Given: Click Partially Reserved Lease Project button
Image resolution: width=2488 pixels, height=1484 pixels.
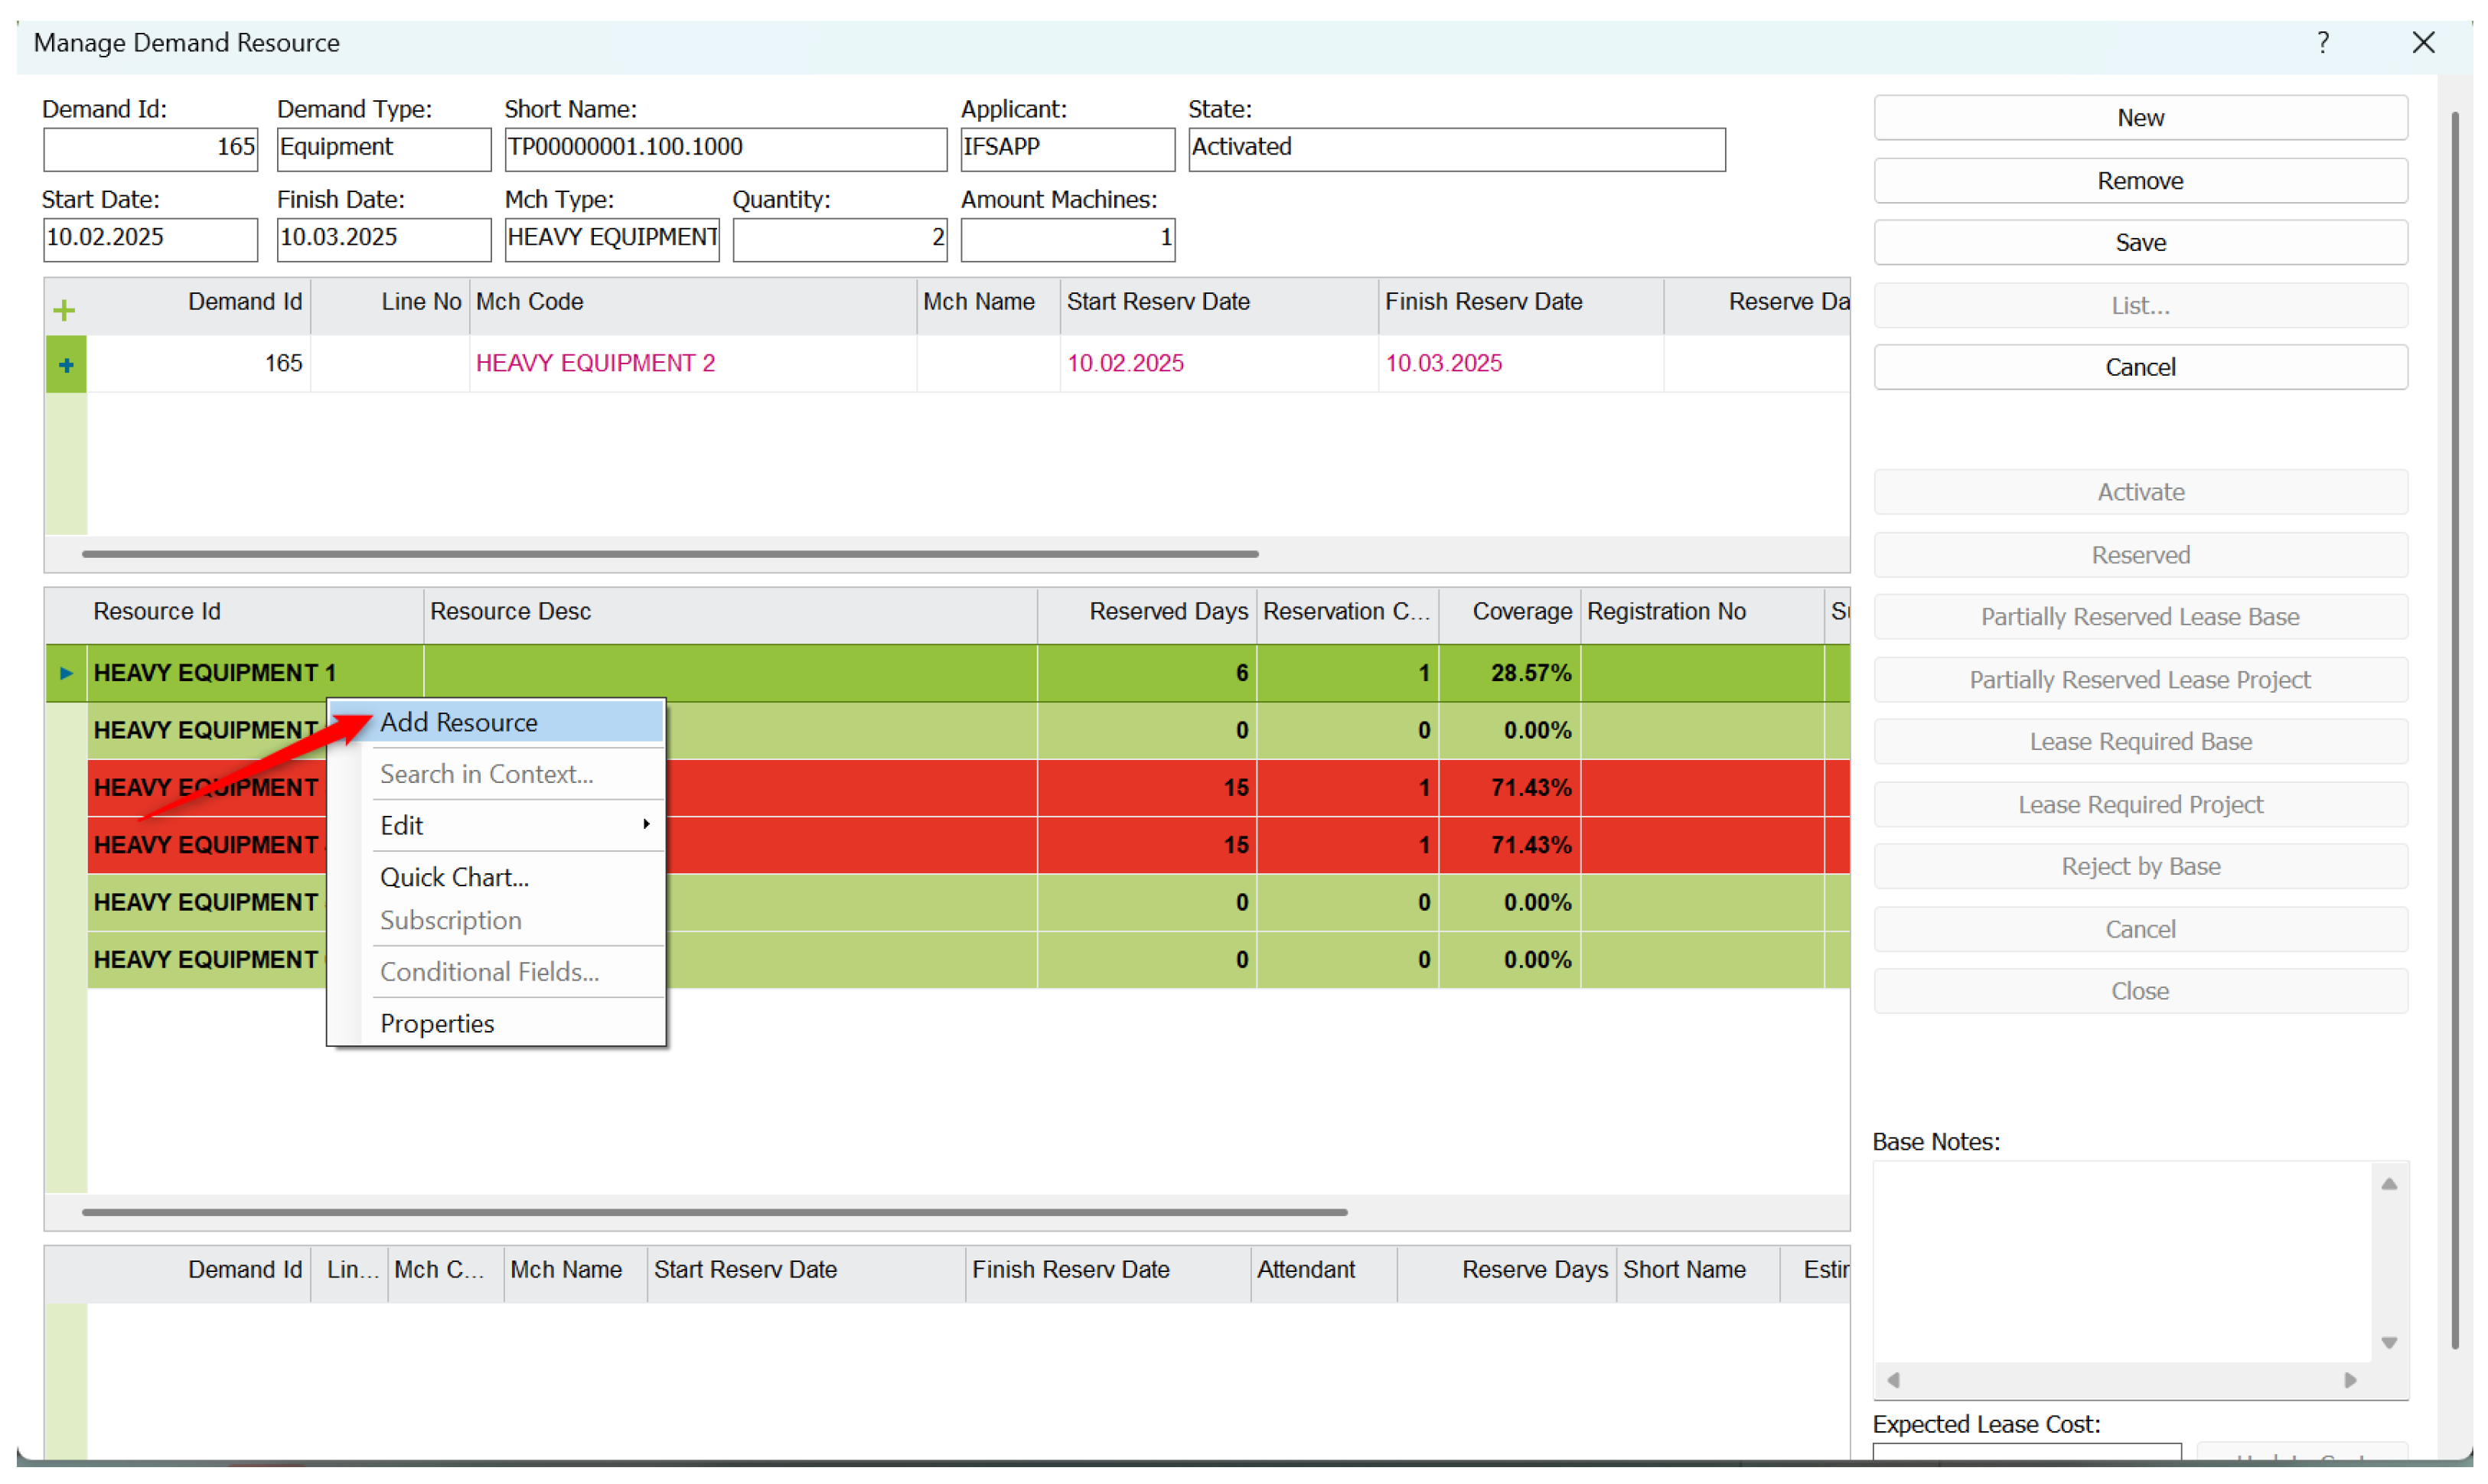Looking at the screenshot, I should [2140, 681].
